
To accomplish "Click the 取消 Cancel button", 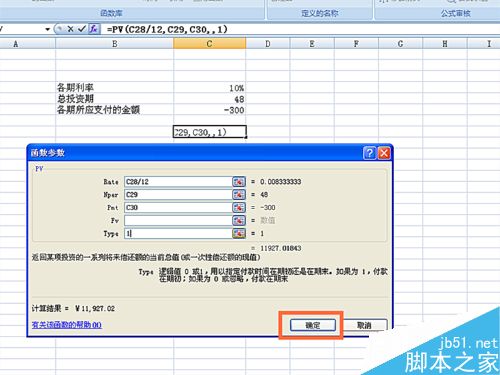I will (x=365, y=325).
